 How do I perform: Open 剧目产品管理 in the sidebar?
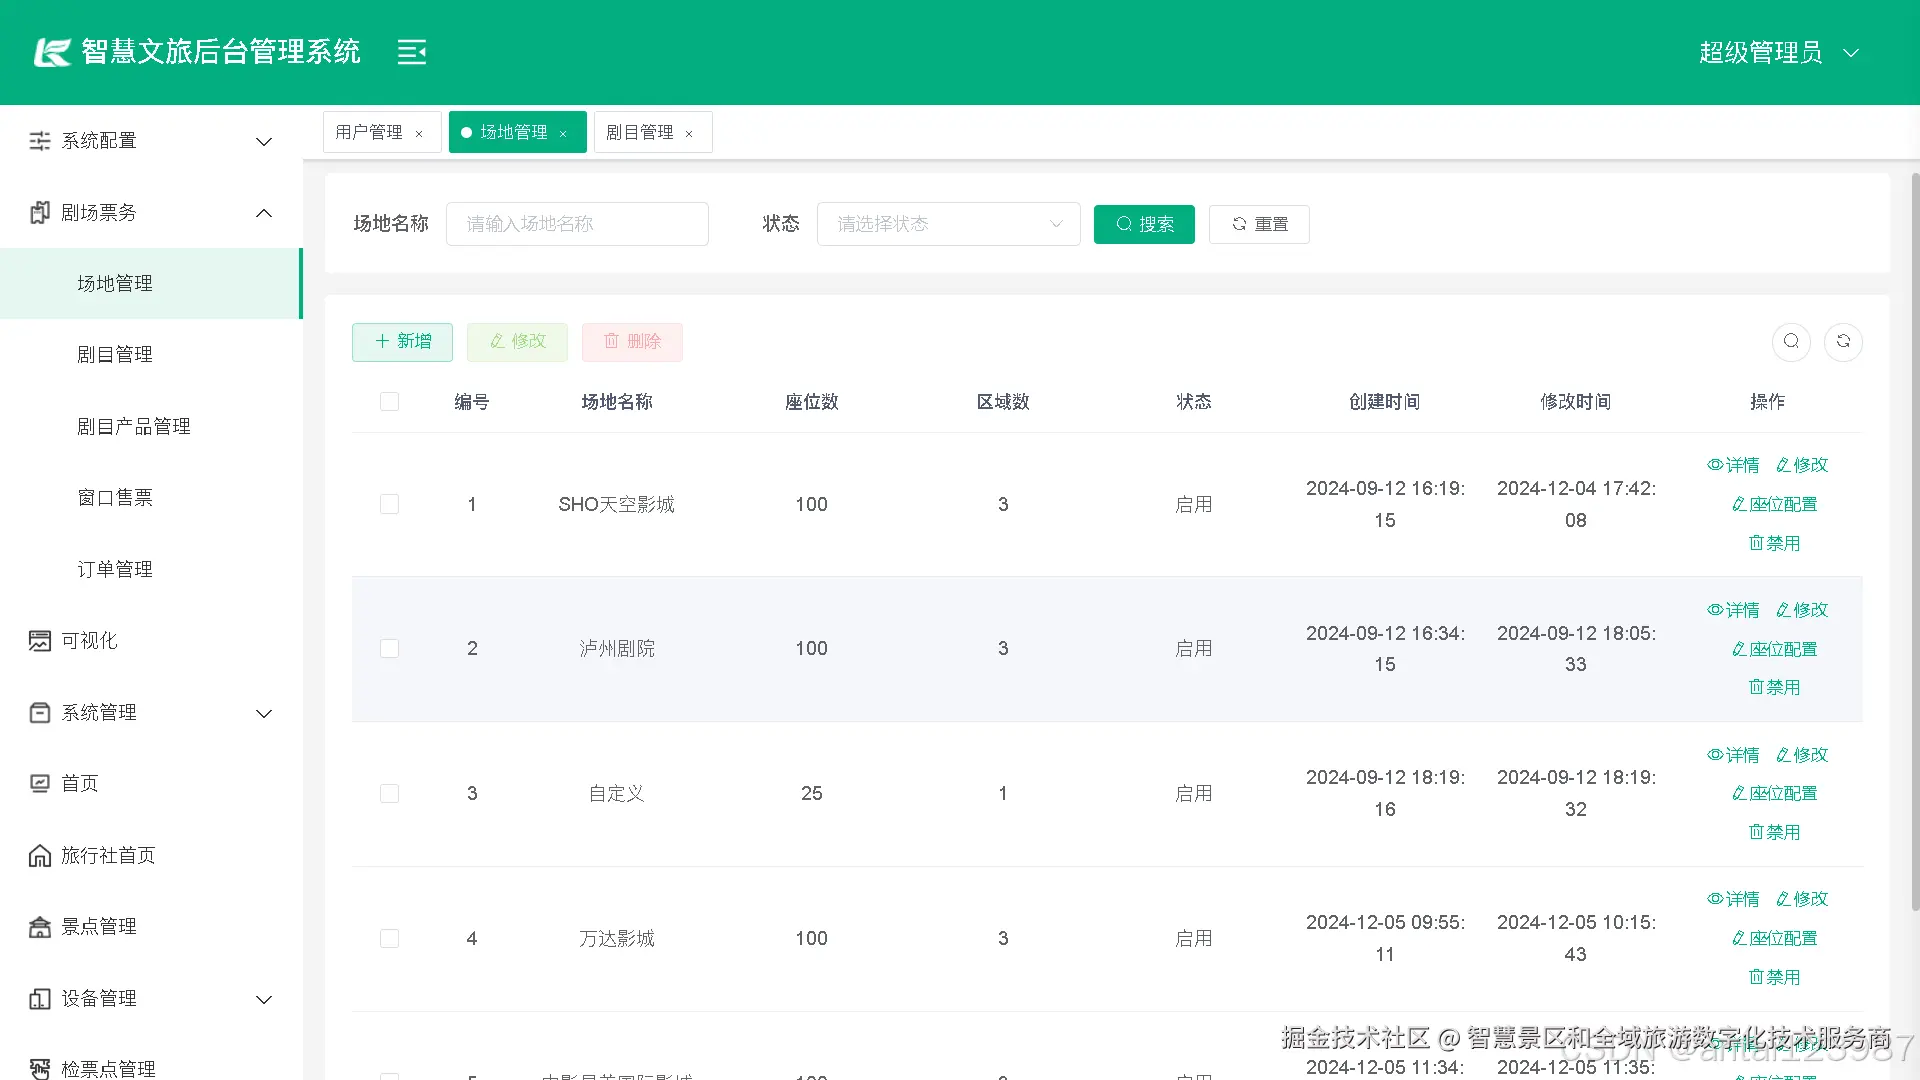pyautogui.click(x=134, y=427)
